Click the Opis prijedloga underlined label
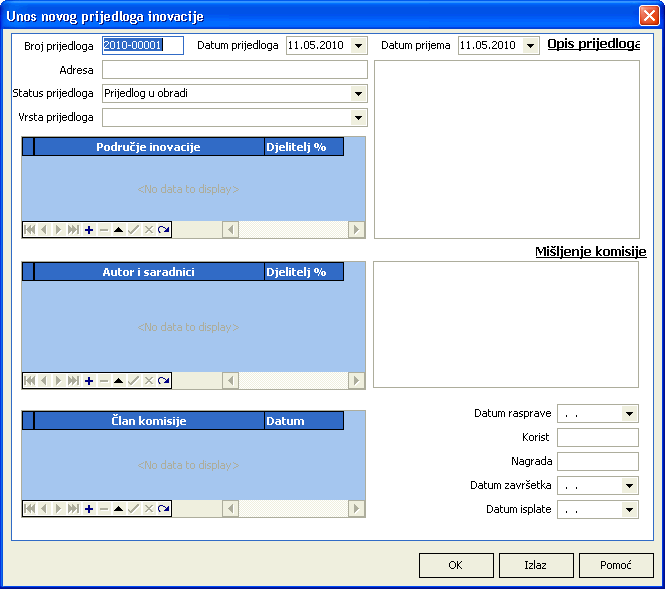This screenshot has width=665, height=589. pos(593,45)
